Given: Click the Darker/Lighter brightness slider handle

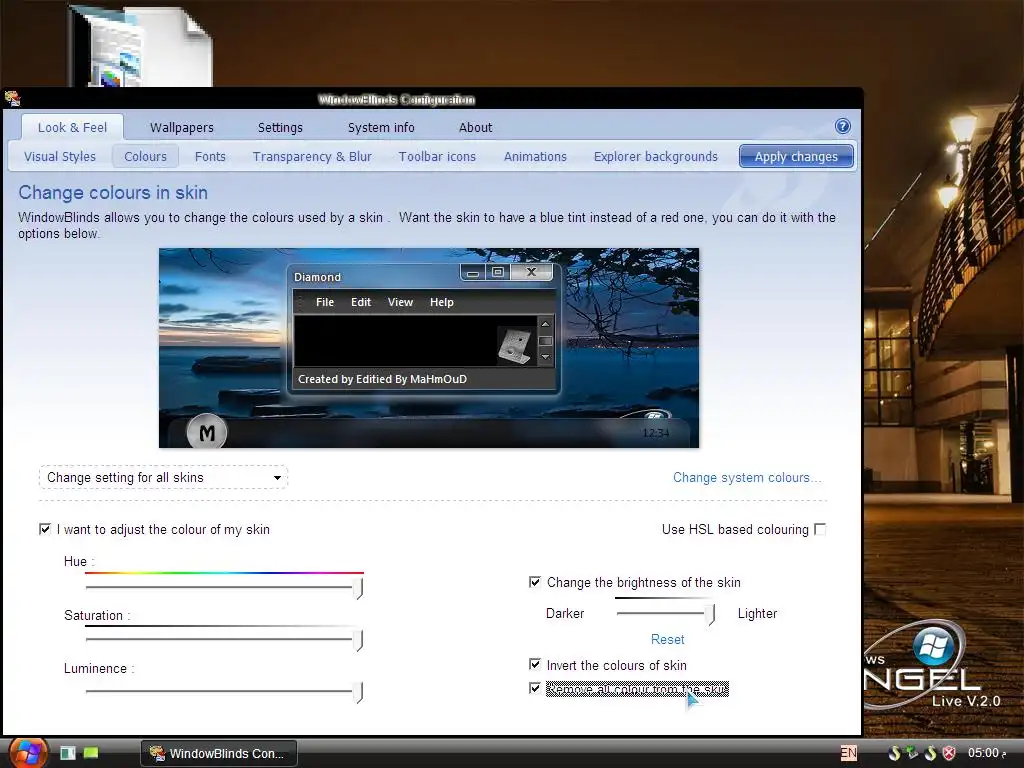Looking at the screenshot, I should [x=710, y=614].
